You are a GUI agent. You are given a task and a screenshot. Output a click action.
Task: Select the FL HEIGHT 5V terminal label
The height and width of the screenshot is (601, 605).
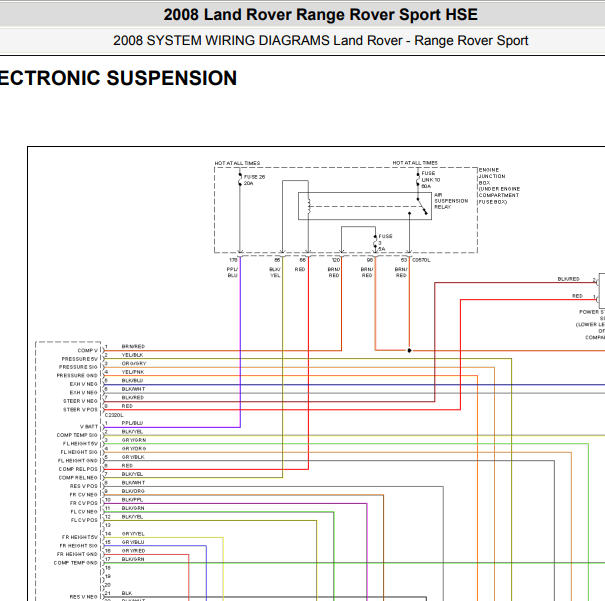tap(80, 444)
